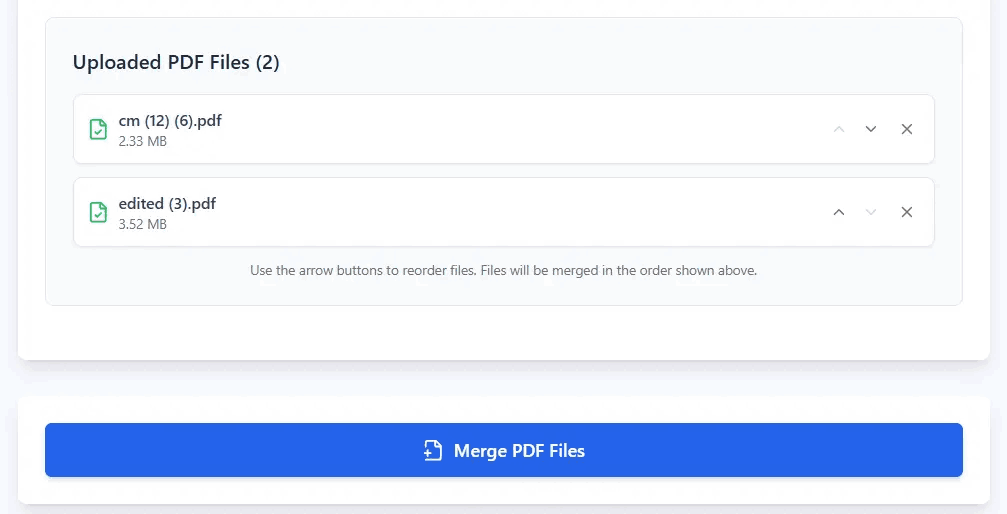This screenshot has height=514, width=1007.
Task: Click the green file icon beside edited (3).pdf
Action: (x=98, y=212)
